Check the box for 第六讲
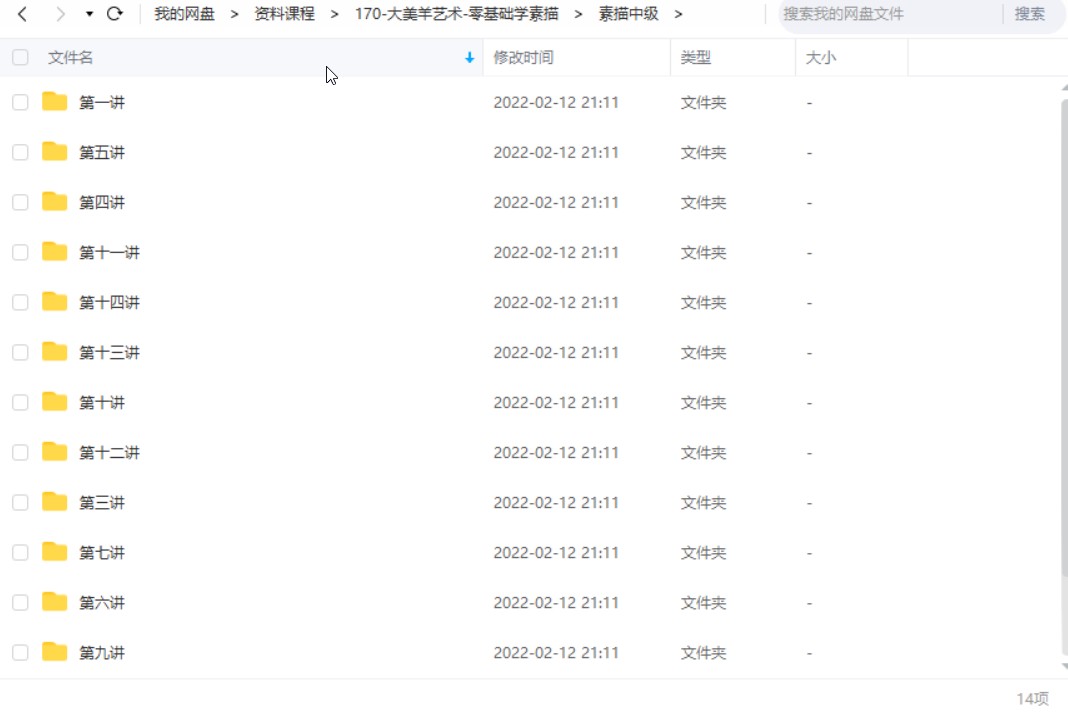 pyautogui.click(x=20, y=603)
